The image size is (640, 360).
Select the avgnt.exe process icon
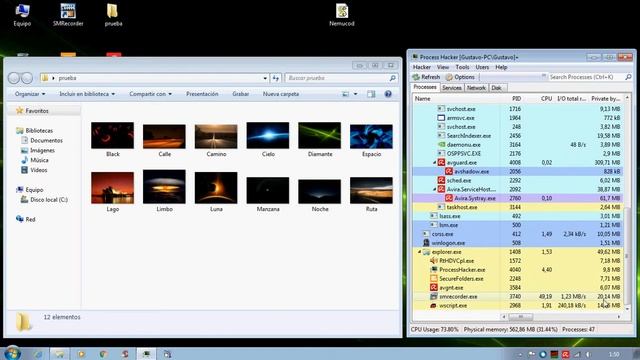coord(434,287)
